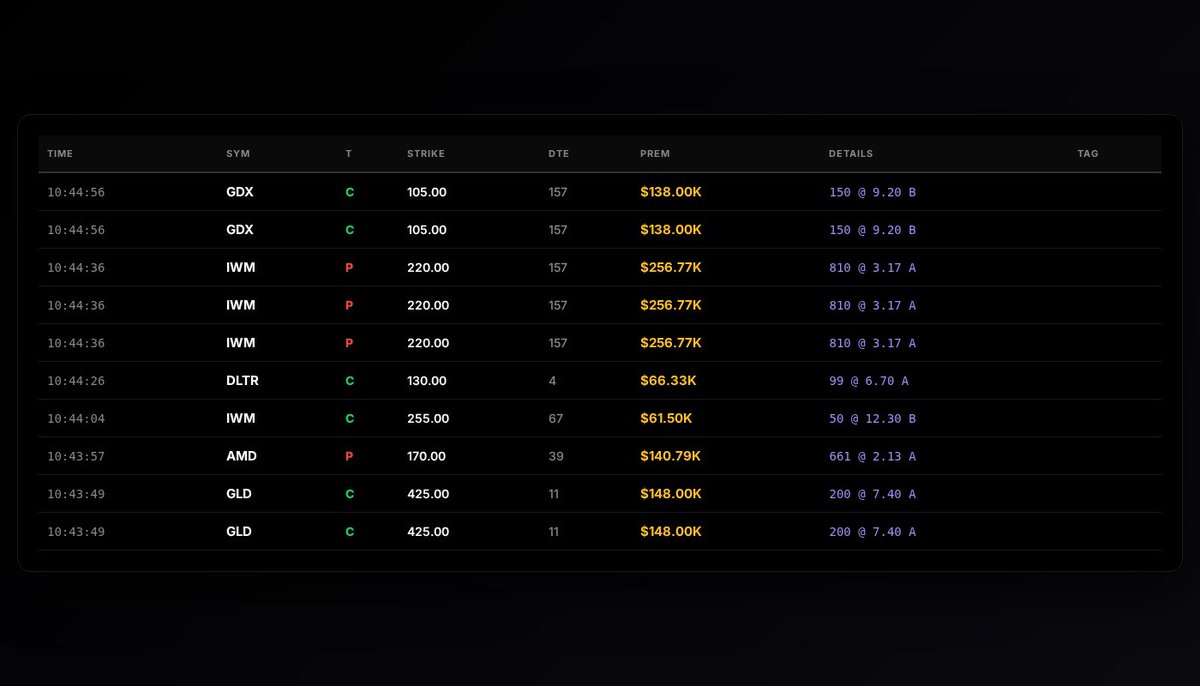Open the DLTR ticker symbol
1200x686 pixels.
(x=242, y=380)
